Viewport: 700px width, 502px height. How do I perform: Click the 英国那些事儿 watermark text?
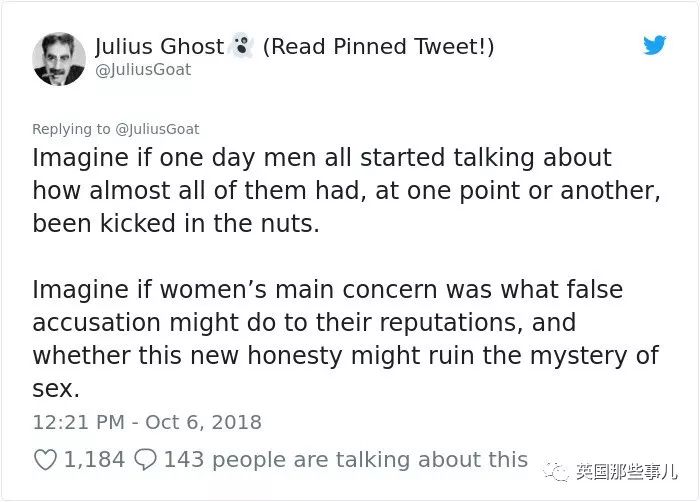(626, 472)
